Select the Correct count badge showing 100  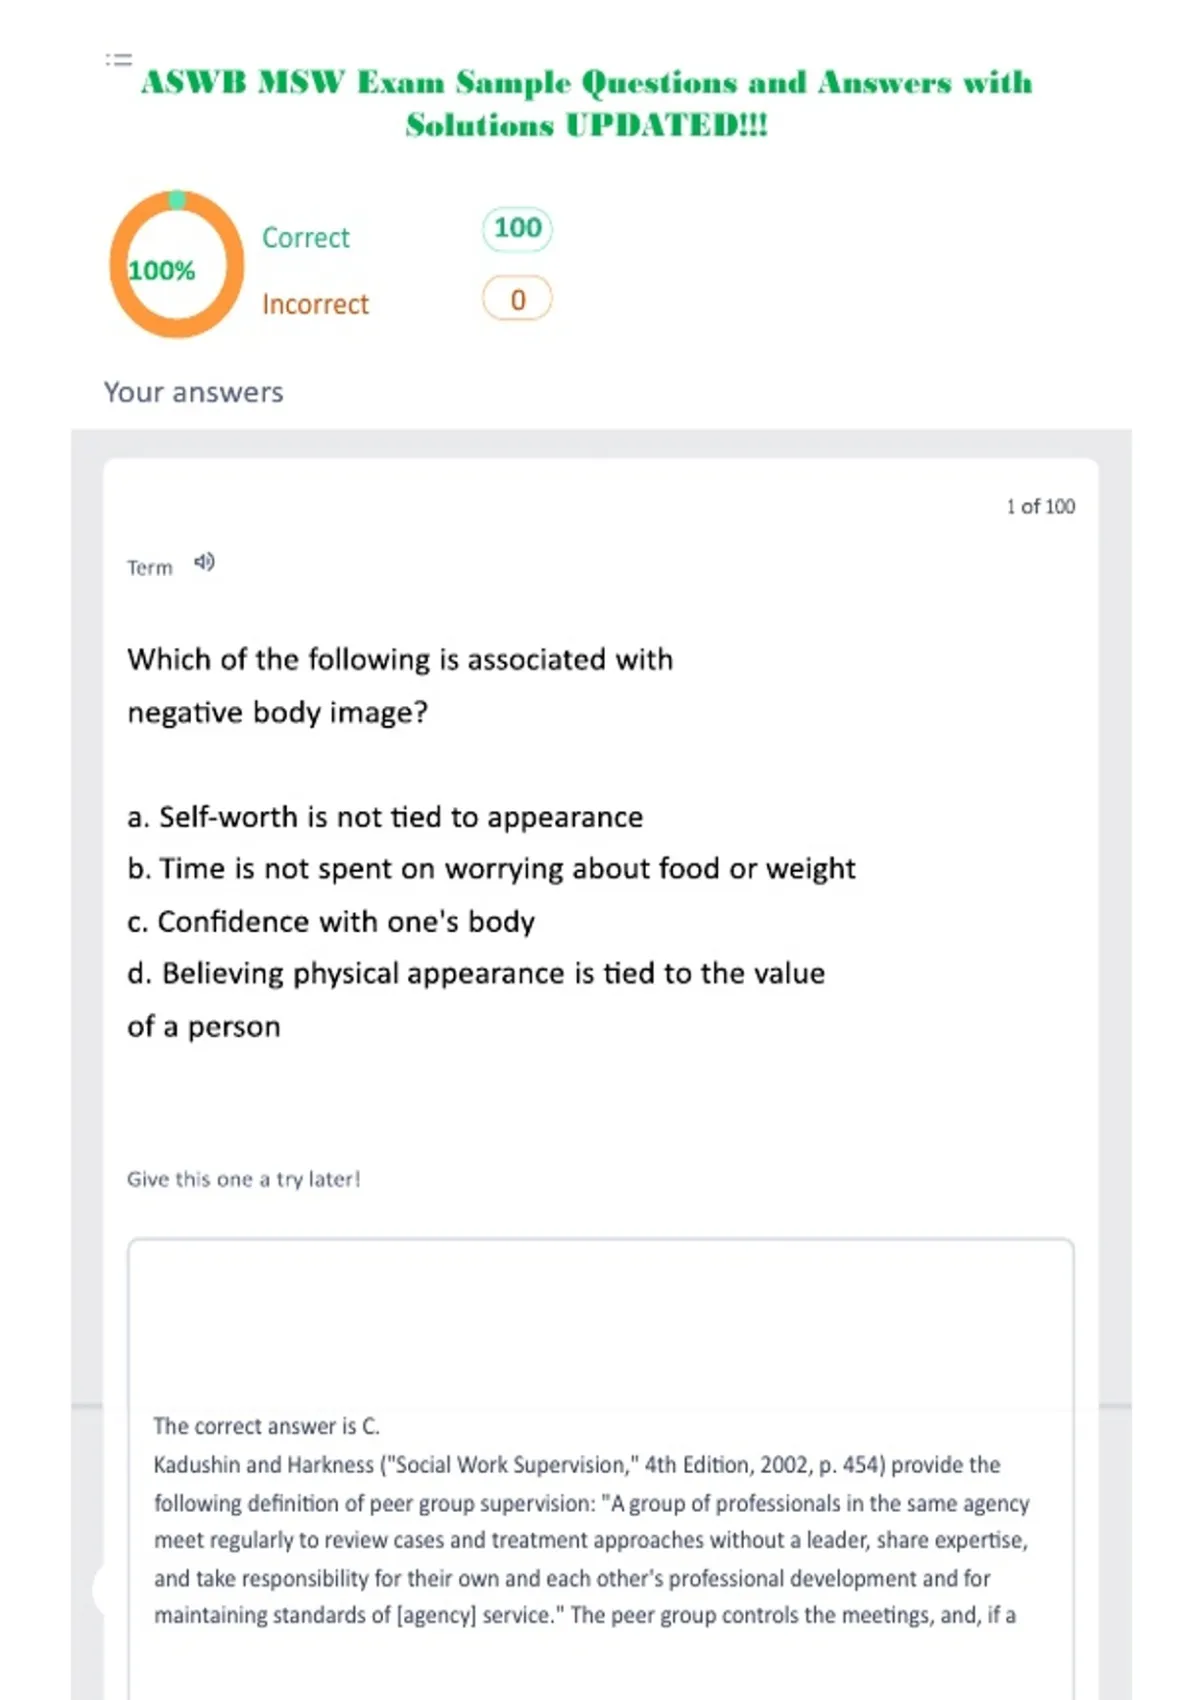pyautogui.click(x=517, y=229)
